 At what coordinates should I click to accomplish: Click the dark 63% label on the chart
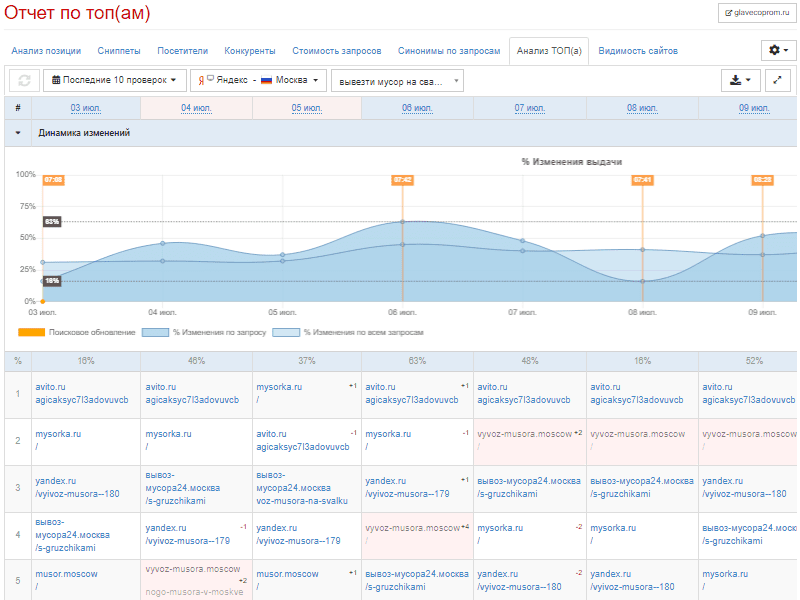[52, 221]
